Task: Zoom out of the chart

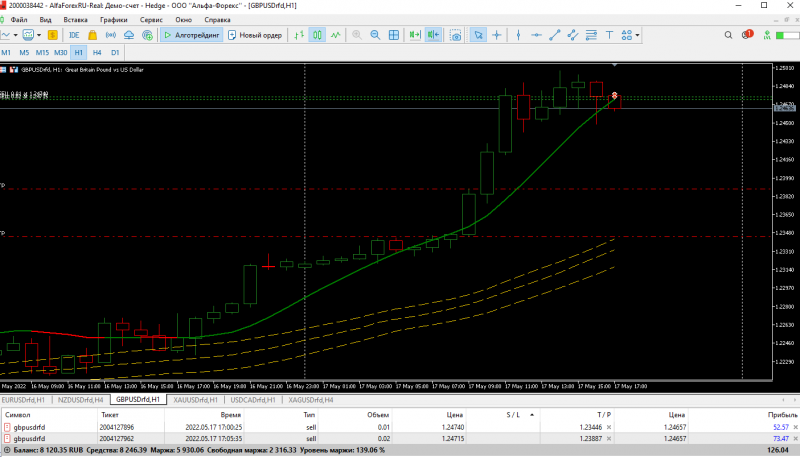Action: click(x=376, y=35)
